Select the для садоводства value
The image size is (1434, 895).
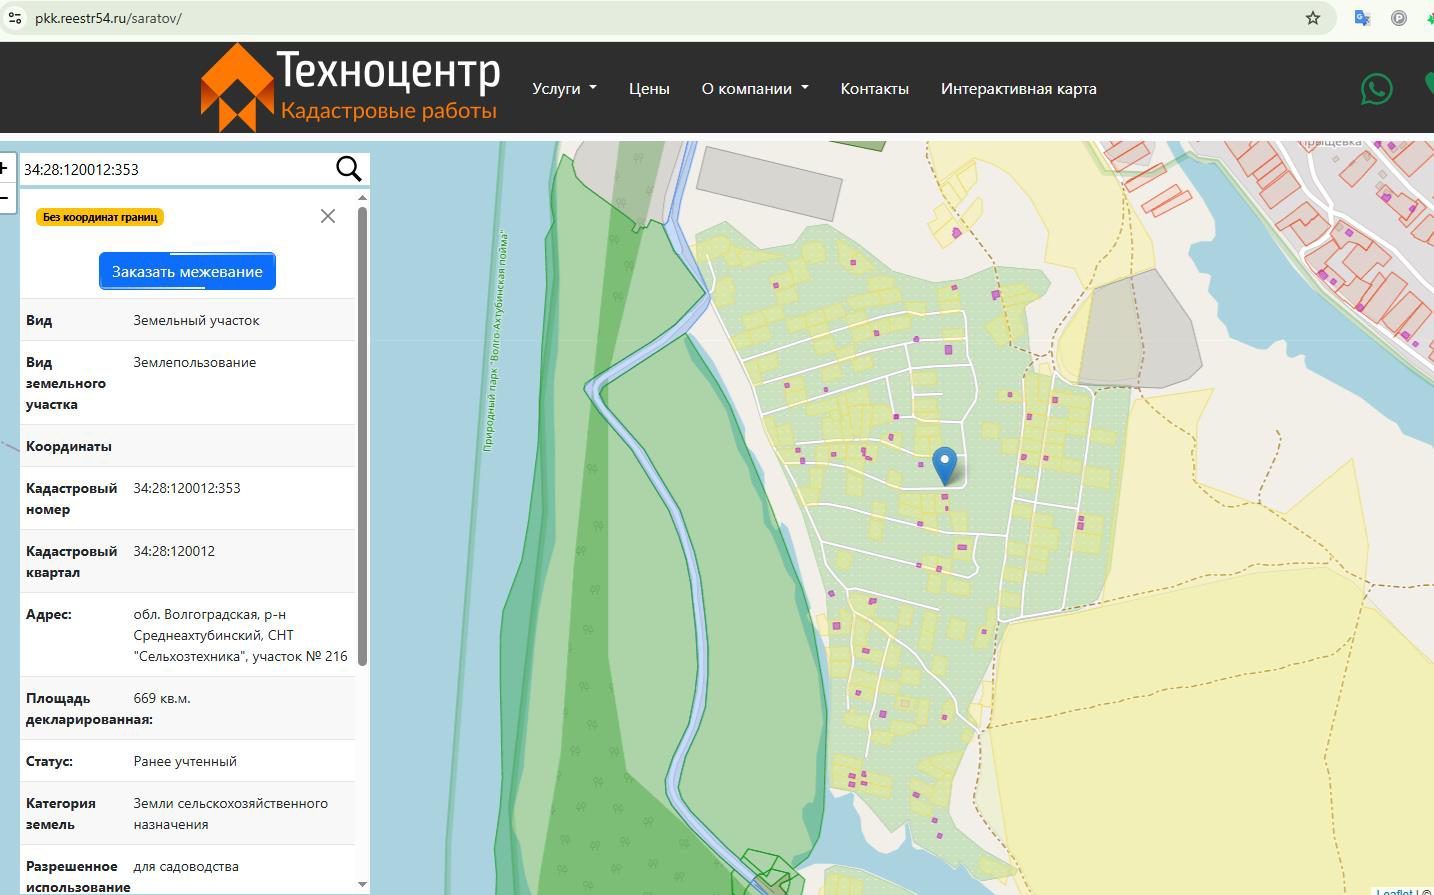click(186, 866)
